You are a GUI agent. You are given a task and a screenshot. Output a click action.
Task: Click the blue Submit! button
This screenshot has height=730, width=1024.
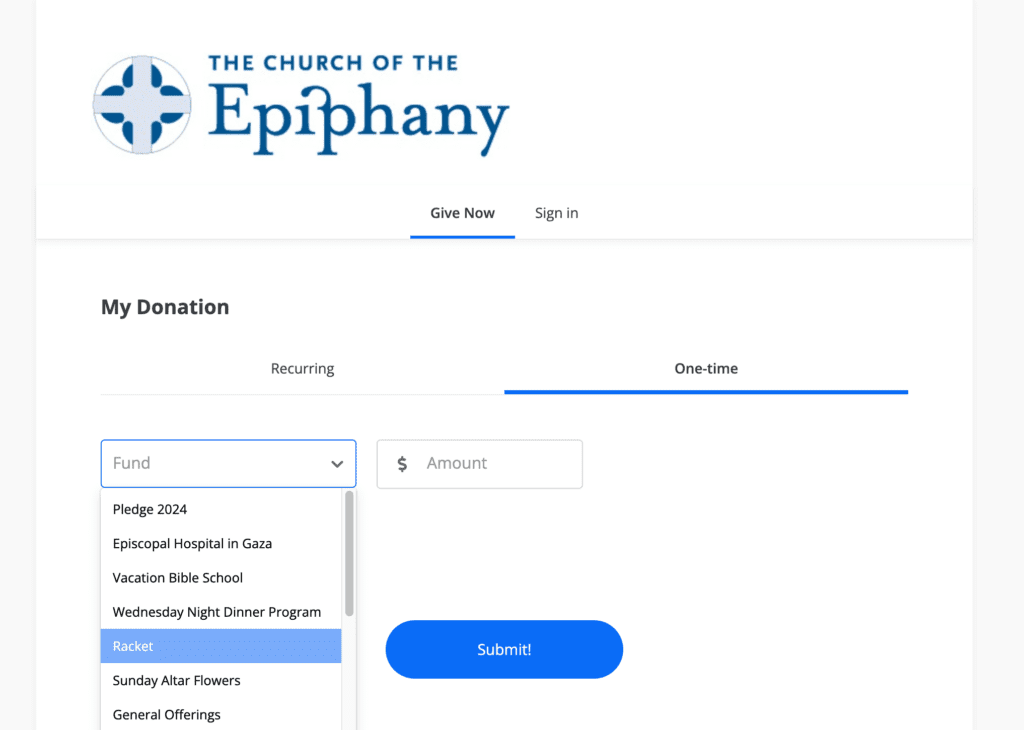(504, 649)
